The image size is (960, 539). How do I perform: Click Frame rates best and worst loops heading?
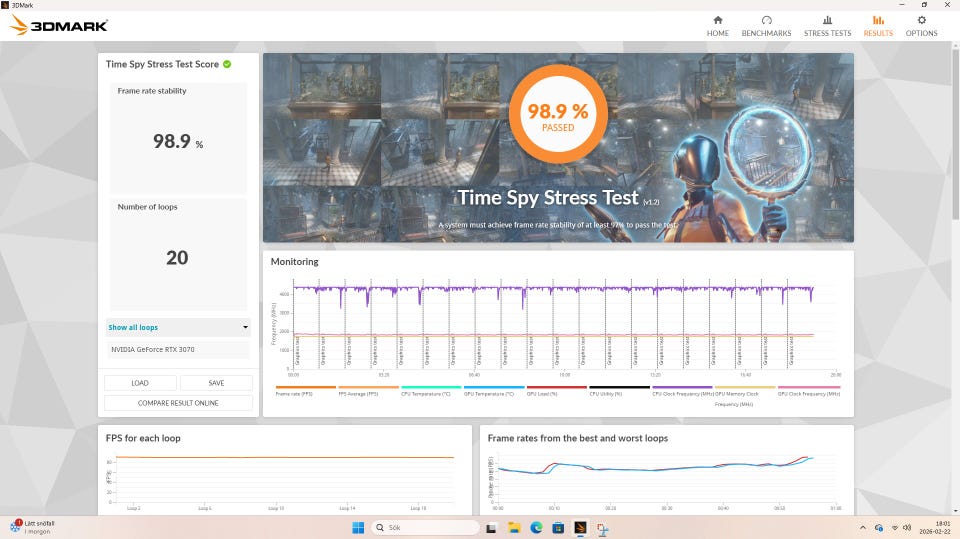(577, 438)
